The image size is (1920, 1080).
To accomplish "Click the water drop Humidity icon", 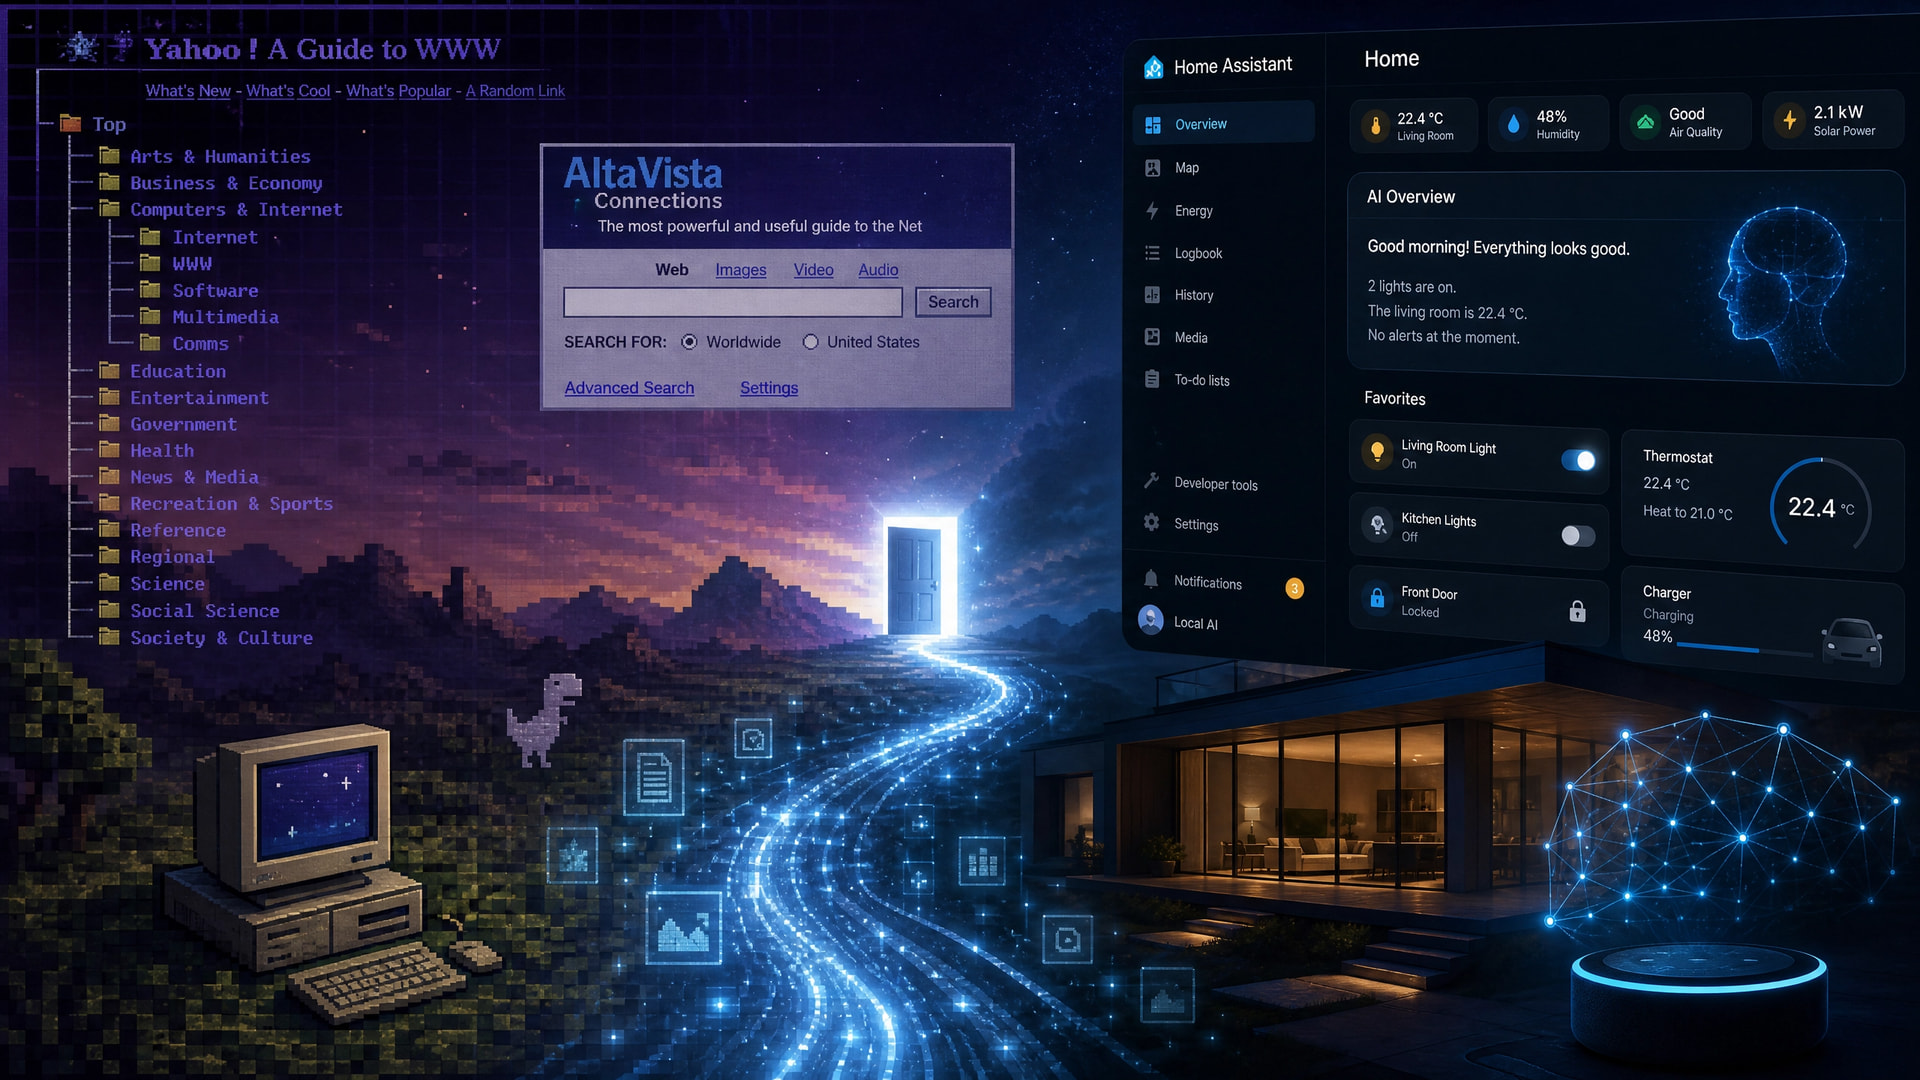I will (1514, 123).
